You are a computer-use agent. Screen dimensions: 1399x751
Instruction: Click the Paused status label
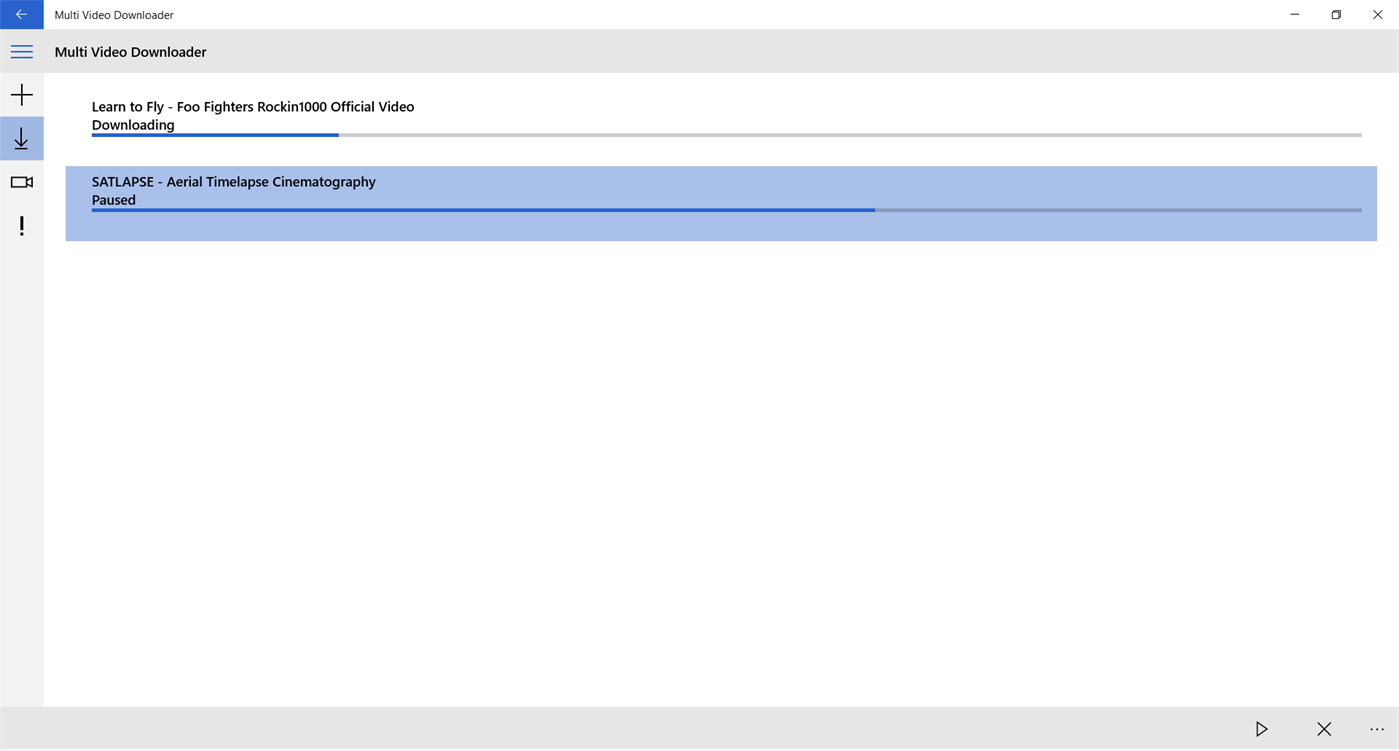(x=113, y=199)
